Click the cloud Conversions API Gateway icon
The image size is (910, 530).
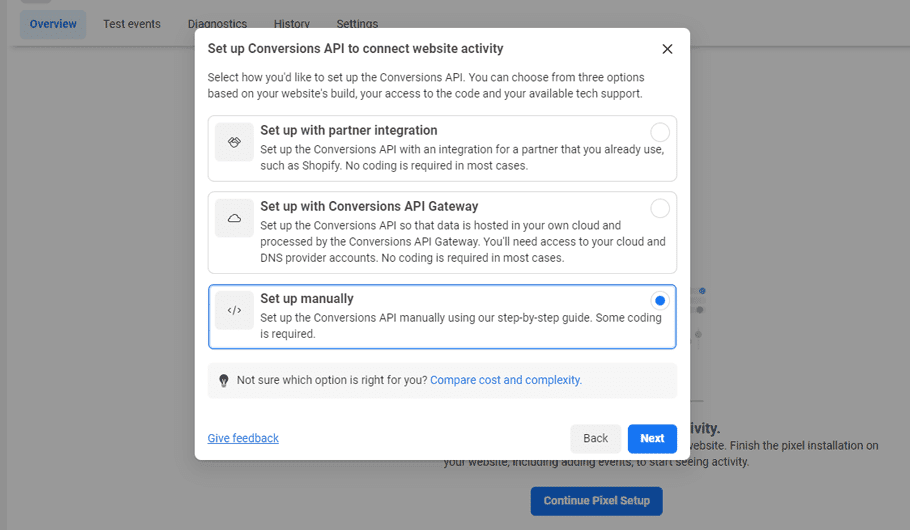pyautogui.click(x=234, y=218)
